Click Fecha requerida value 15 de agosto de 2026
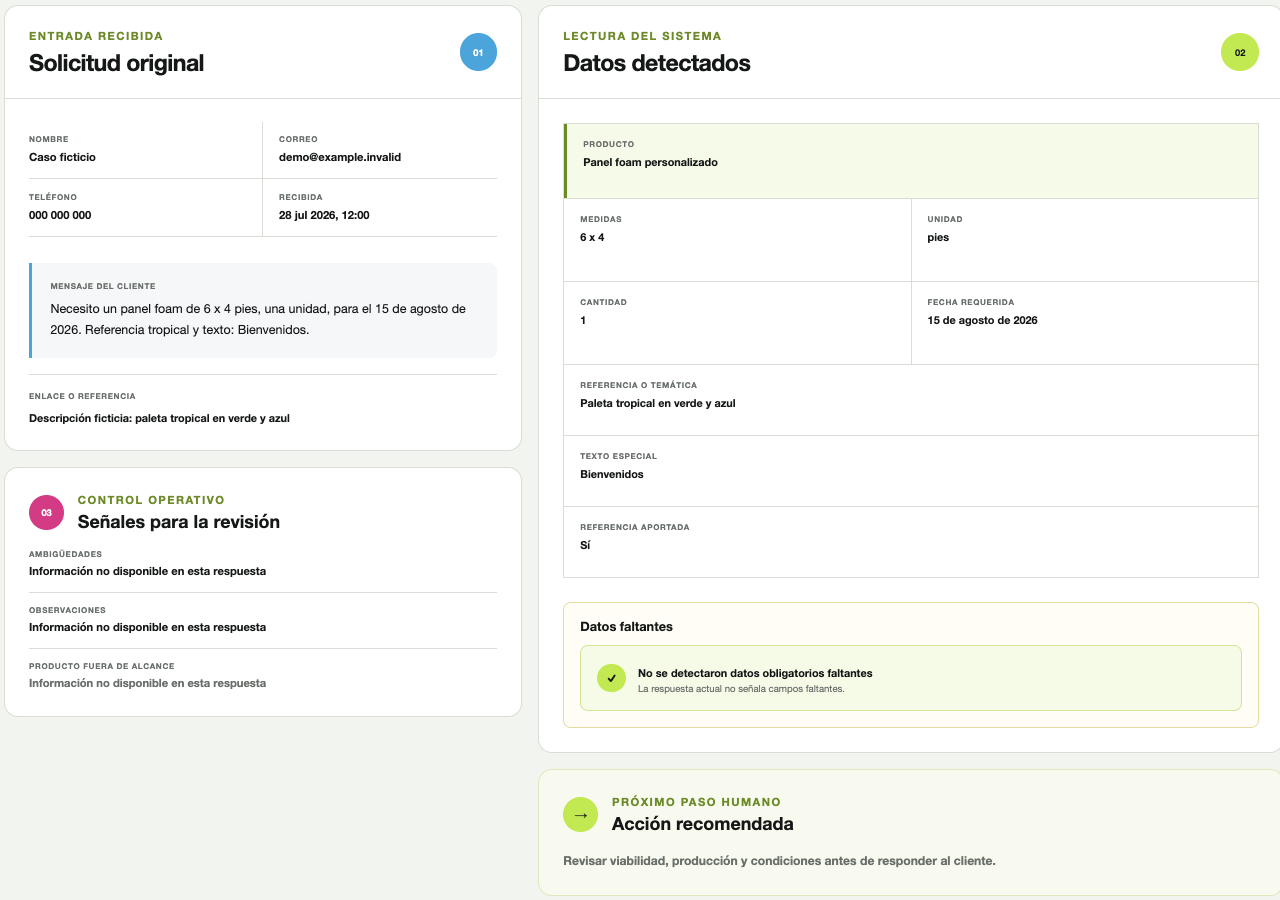1280x900 pixels. pos(982,321)
